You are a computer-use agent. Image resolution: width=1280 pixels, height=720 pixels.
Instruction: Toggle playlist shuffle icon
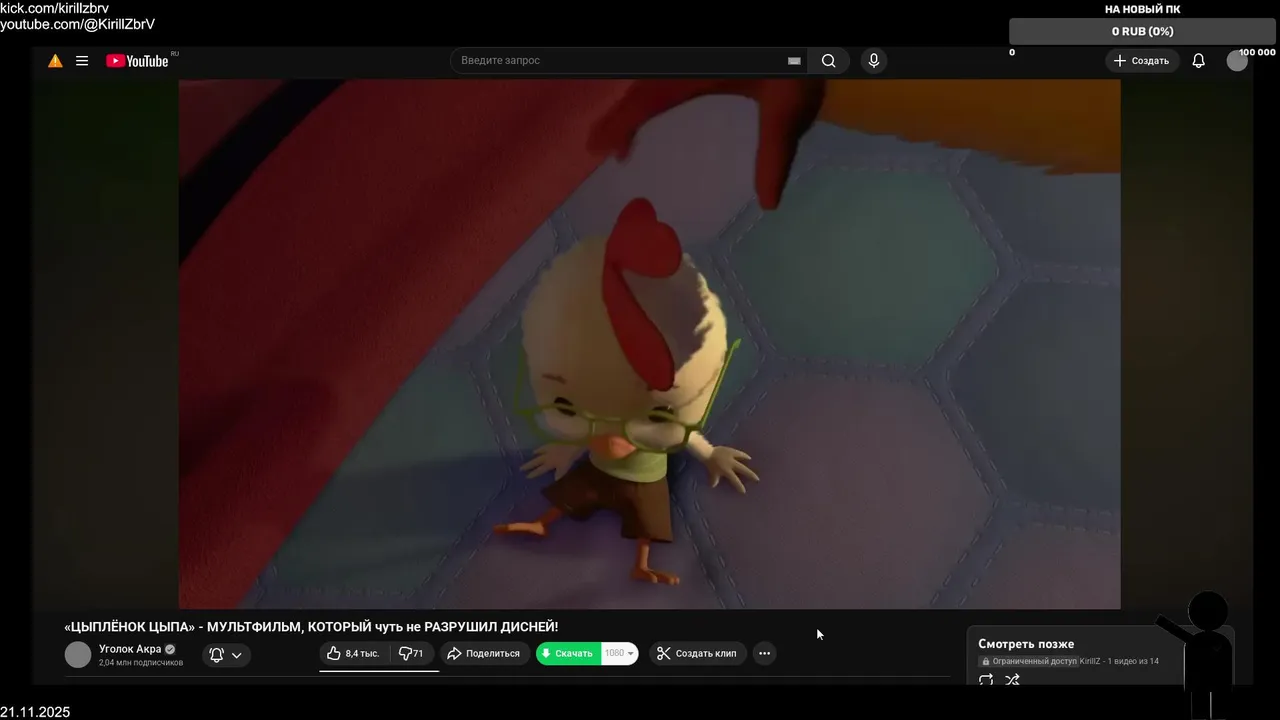(1012, 680)
